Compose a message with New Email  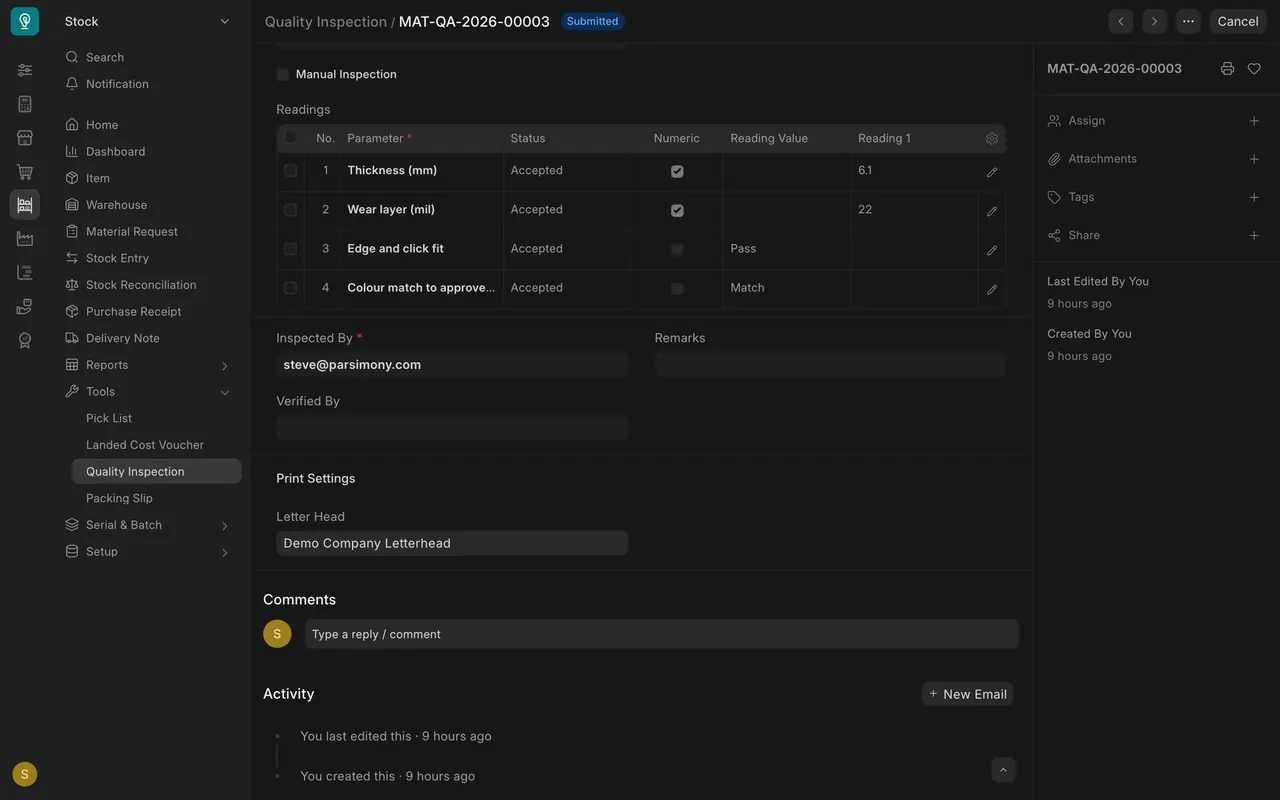point(967,694)
